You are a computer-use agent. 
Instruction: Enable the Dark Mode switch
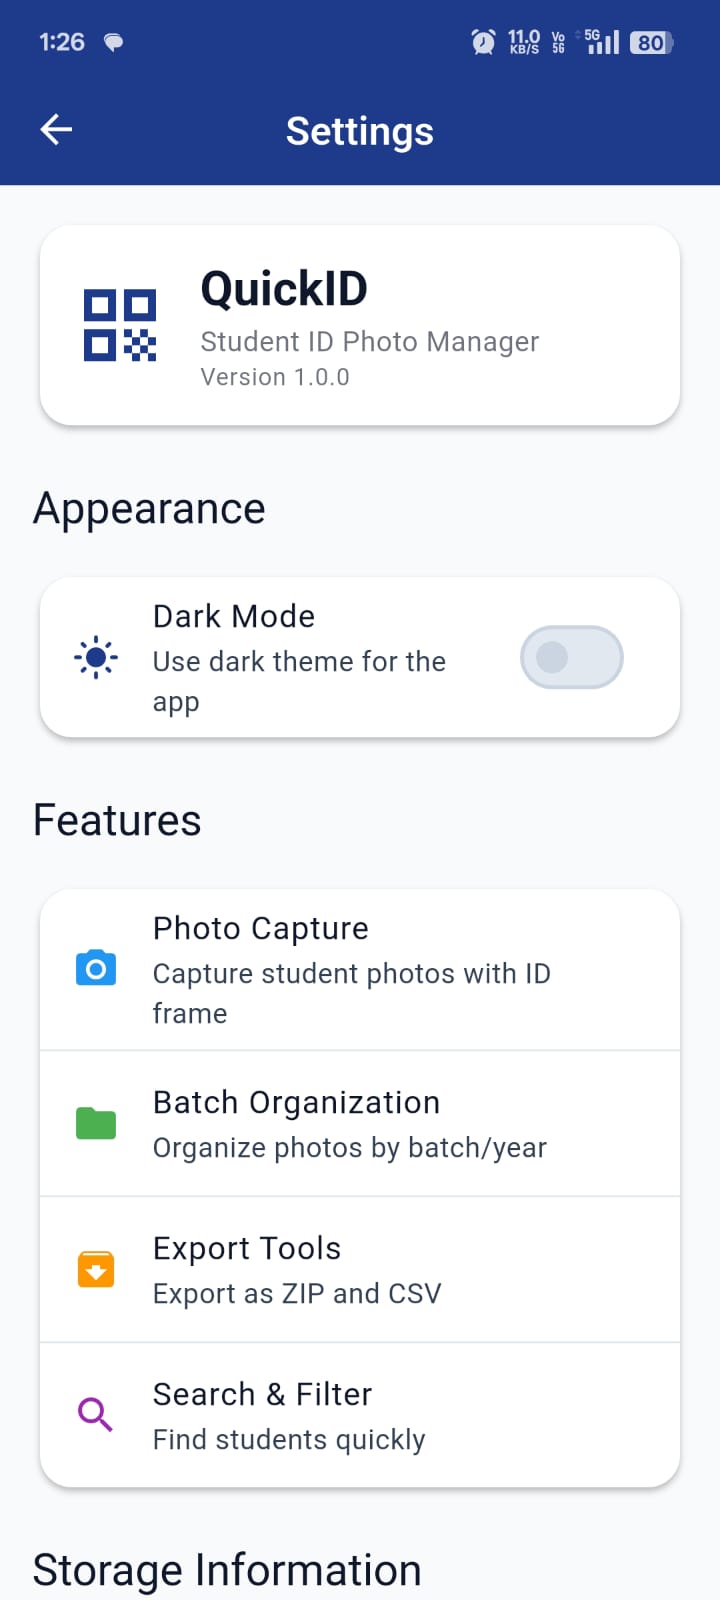[x=571, y=657]
